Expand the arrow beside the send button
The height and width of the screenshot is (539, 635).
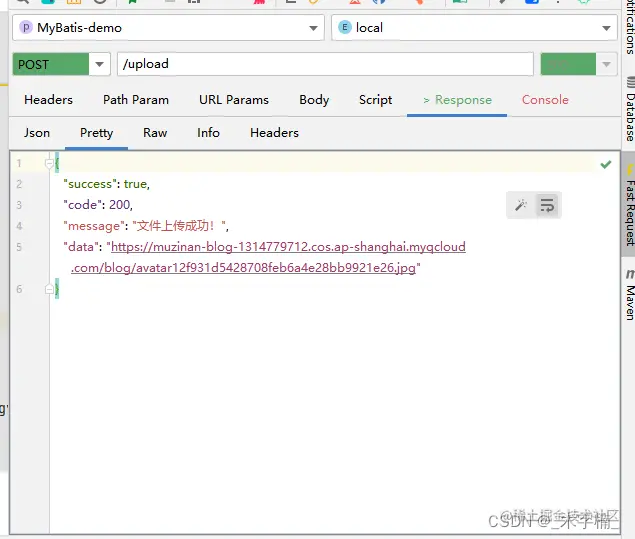coord(606,64)
